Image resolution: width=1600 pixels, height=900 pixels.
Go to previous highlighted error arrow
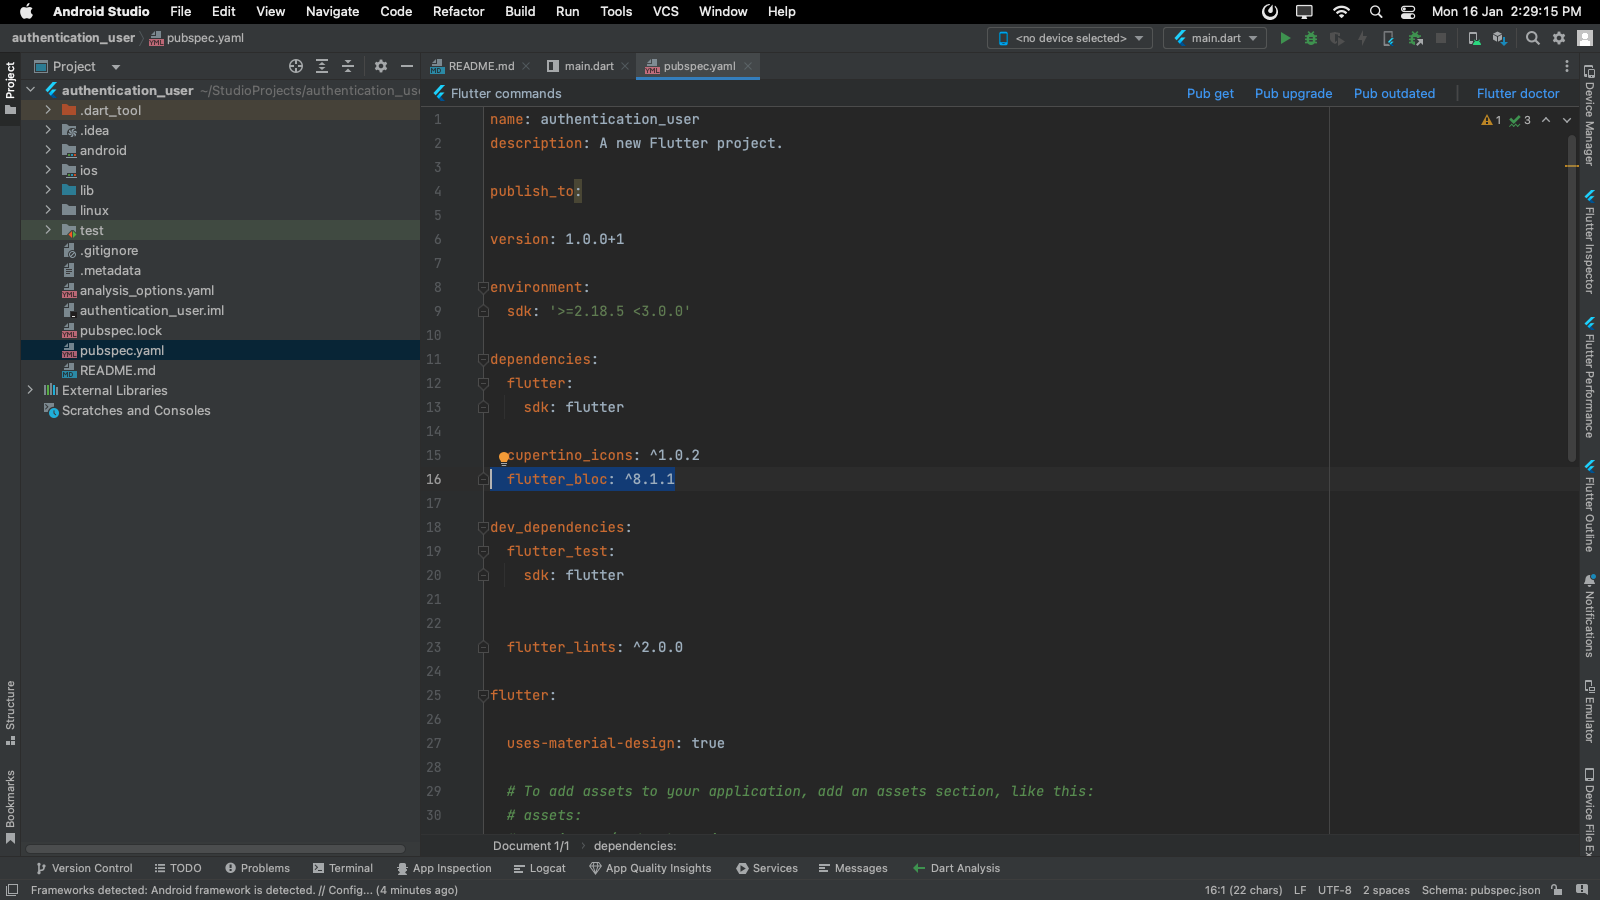(1546, 120)
